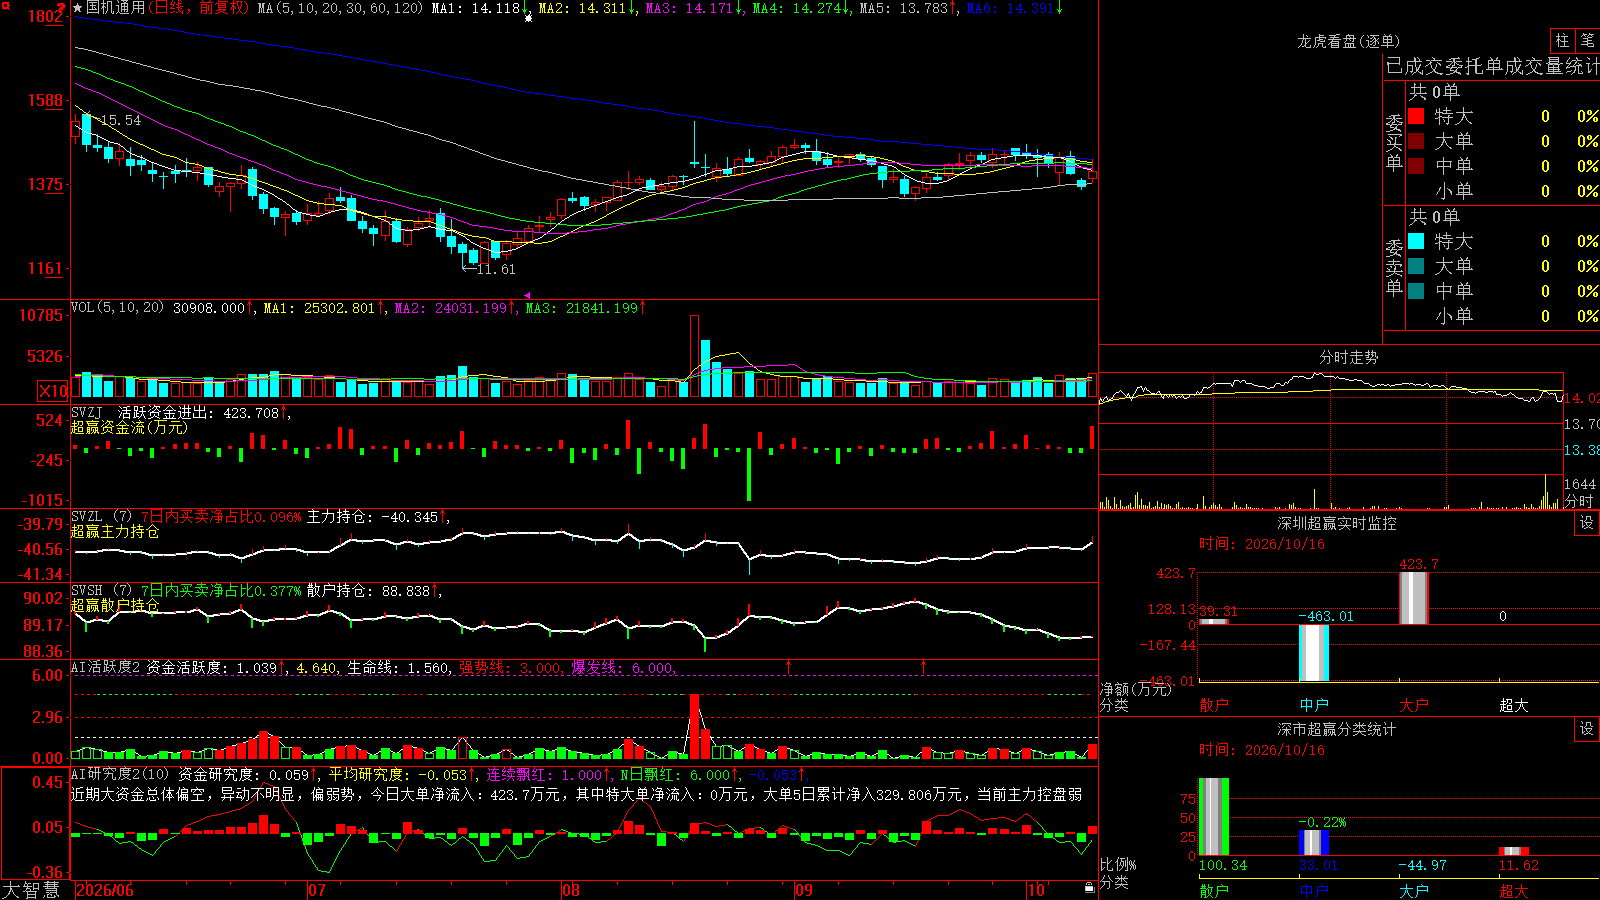Click the teal 中单 sell-order swatch

(1416, 291)
